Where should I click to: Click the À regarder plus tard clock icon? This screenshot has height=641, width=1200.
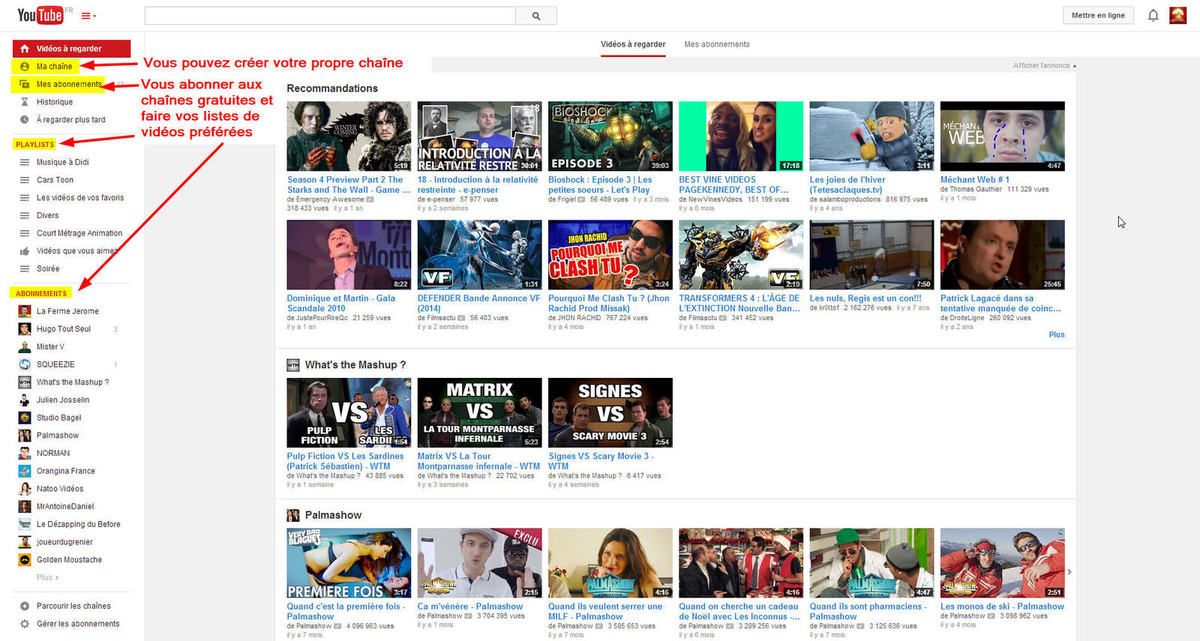click(25, 120)
